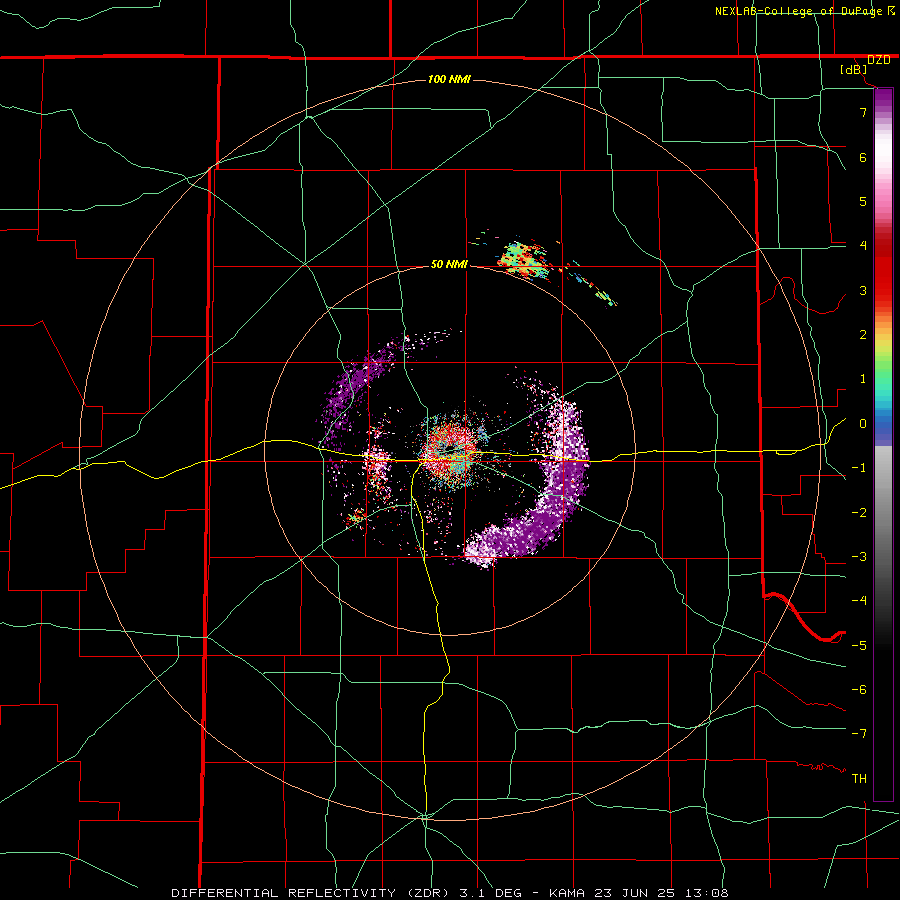Click the -2 value on the scale
The width and height of the screenshot is (900, 900).
859,513
